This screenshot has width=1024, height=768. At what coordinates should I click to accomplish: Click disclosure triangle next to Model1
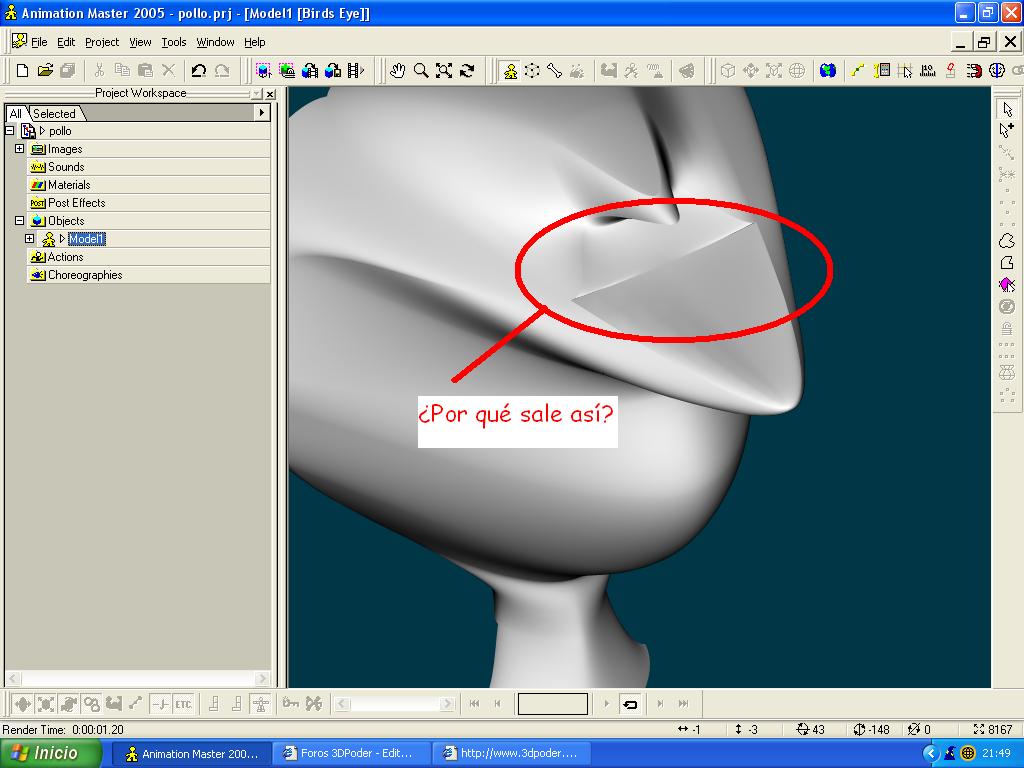pos(63,239)
